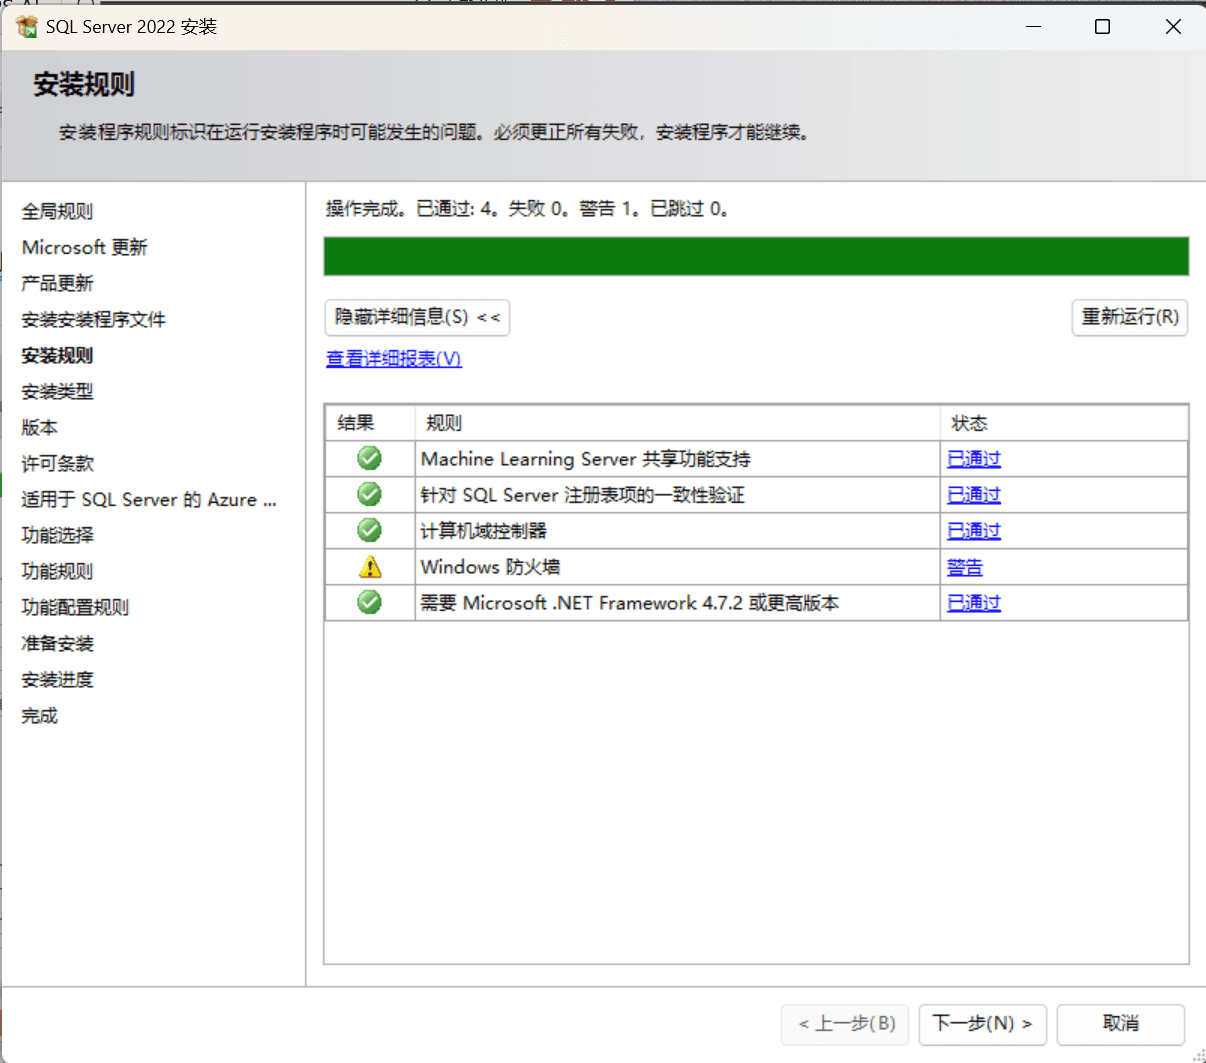
Task: Select 准备安装 step in sidebar
Action: (57, 643)
